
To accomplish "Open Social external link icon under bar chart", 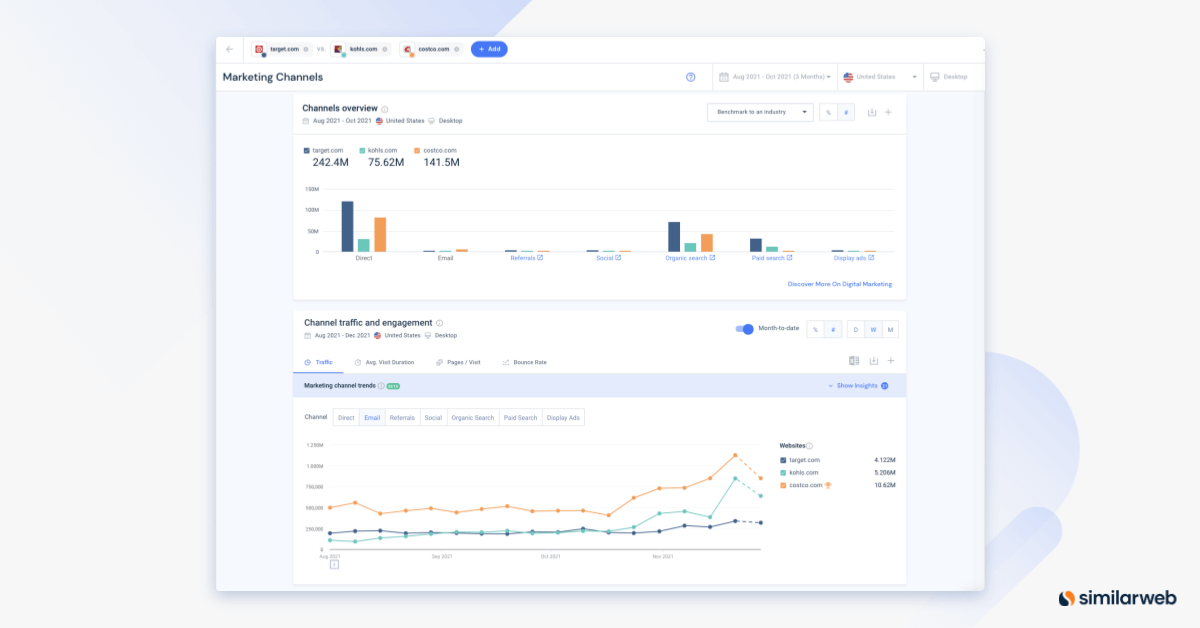I will point(618,258).
